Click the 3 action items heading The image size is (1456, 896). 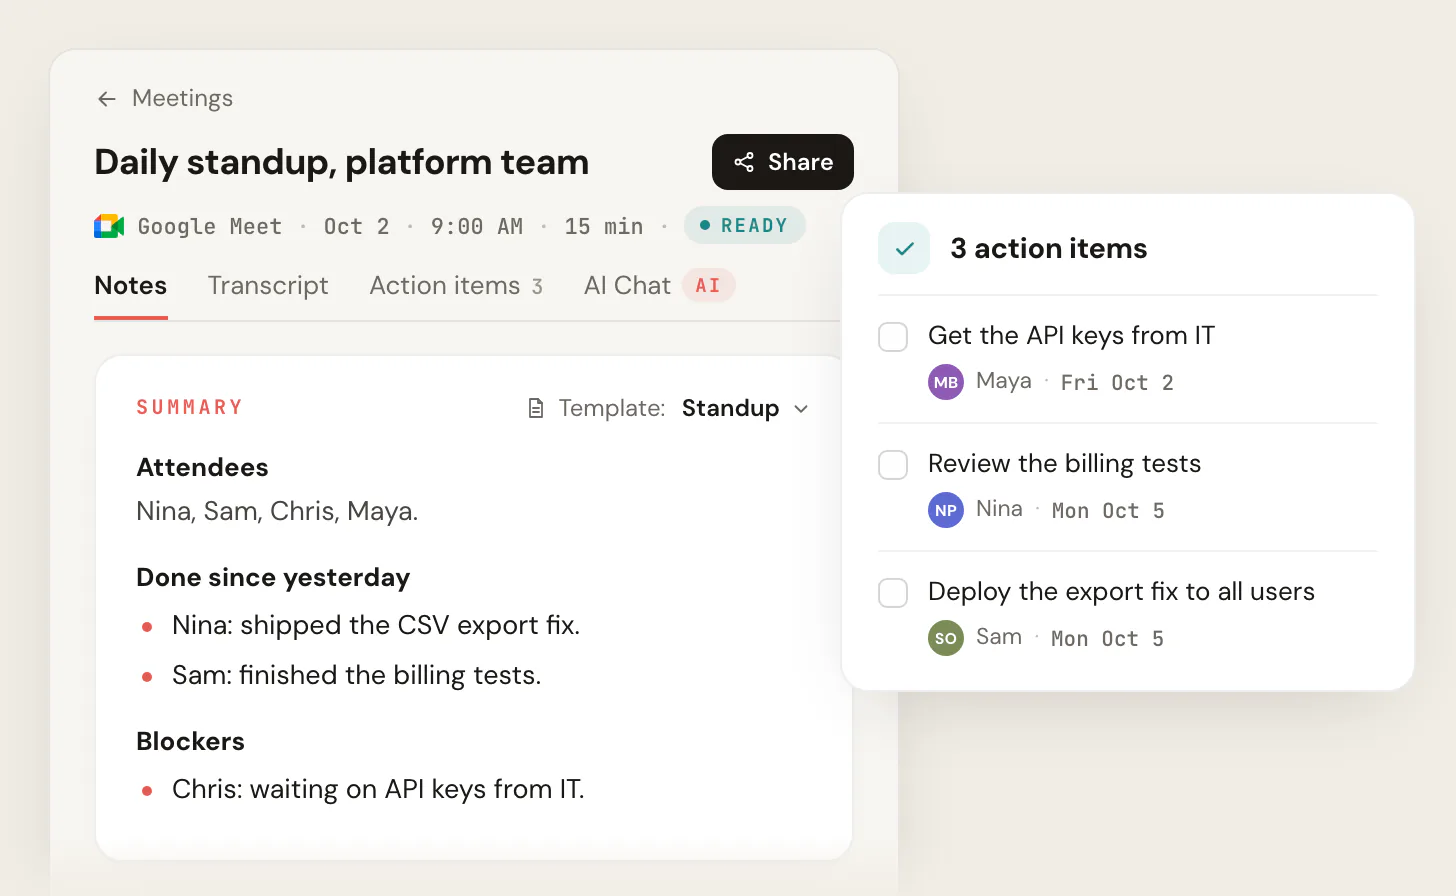coord(1048,248)
